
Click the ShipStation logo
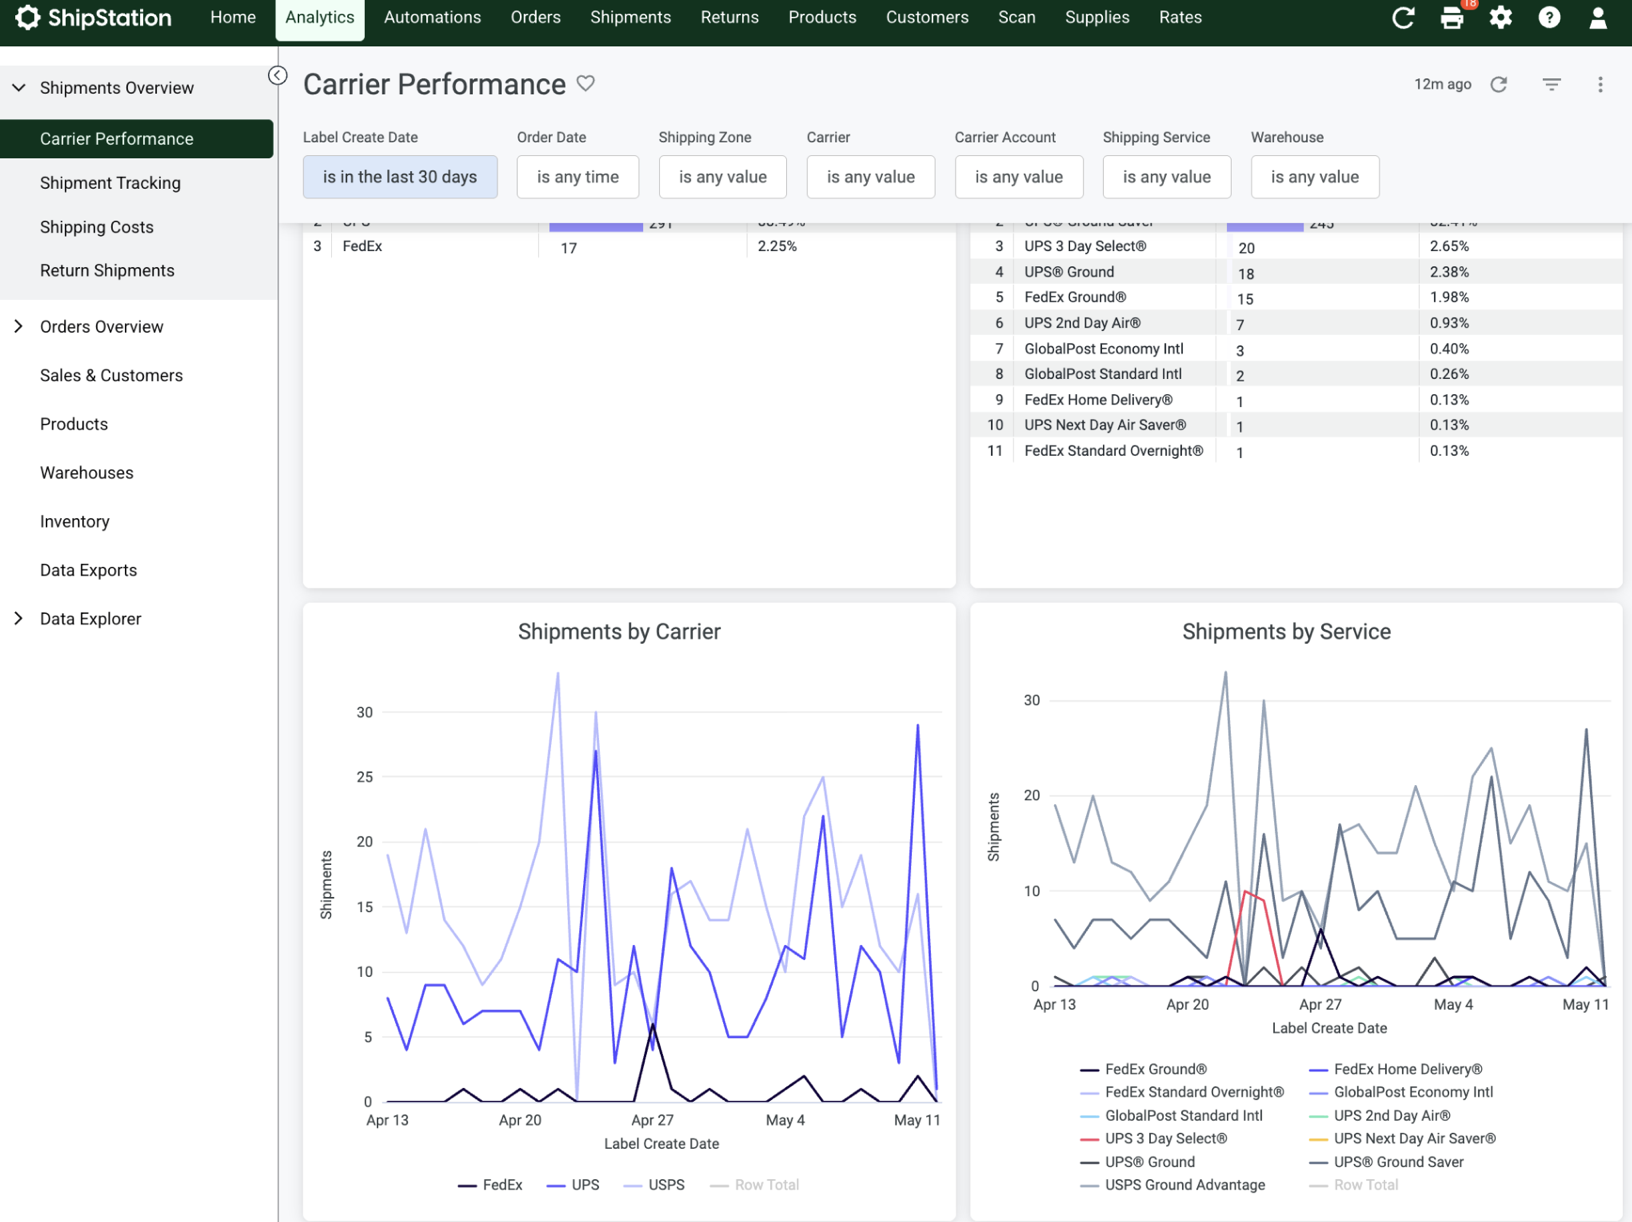point(93,17)
